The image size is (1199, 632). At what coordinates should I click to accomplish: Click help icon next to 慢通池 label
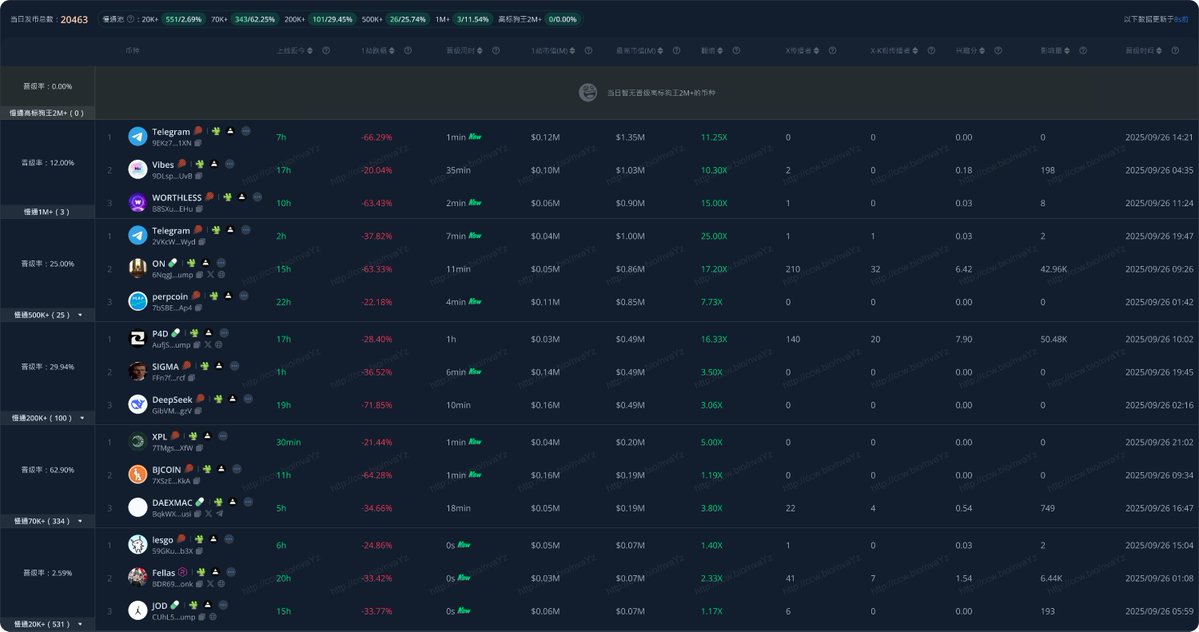[x=133, y=19]
